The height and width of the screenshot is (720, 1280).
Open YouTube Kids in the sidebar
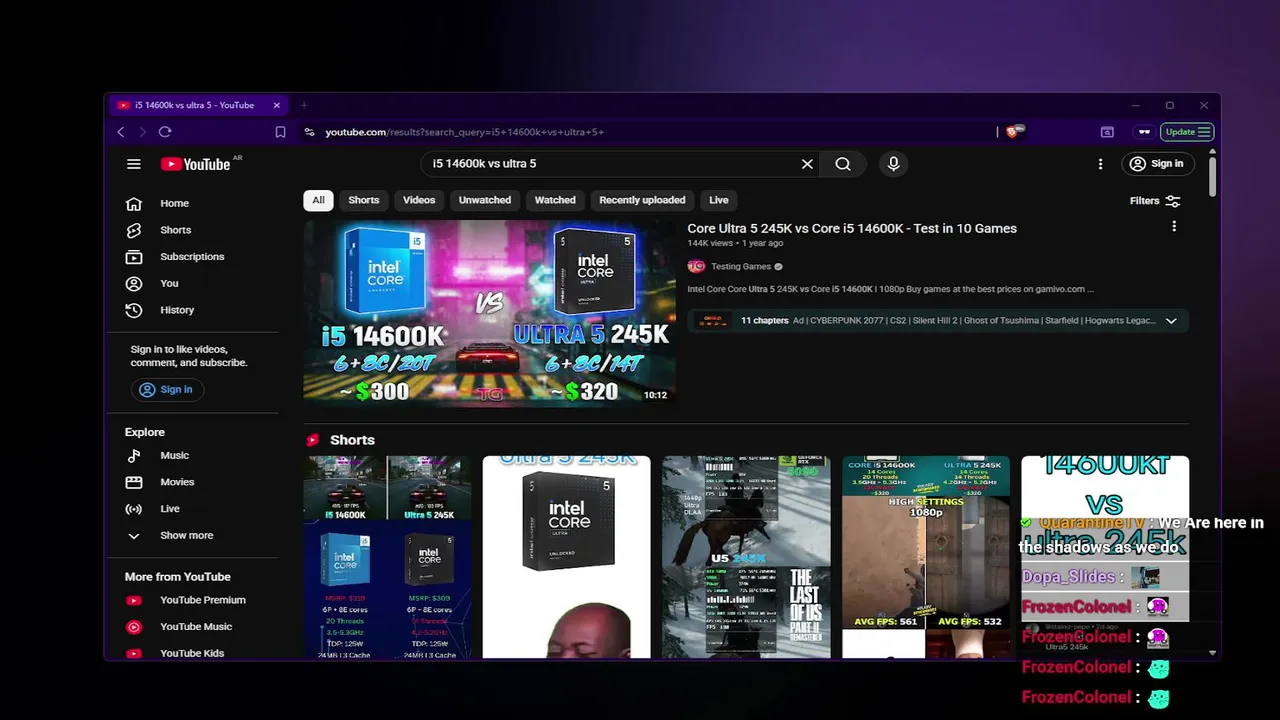point(191,653)
